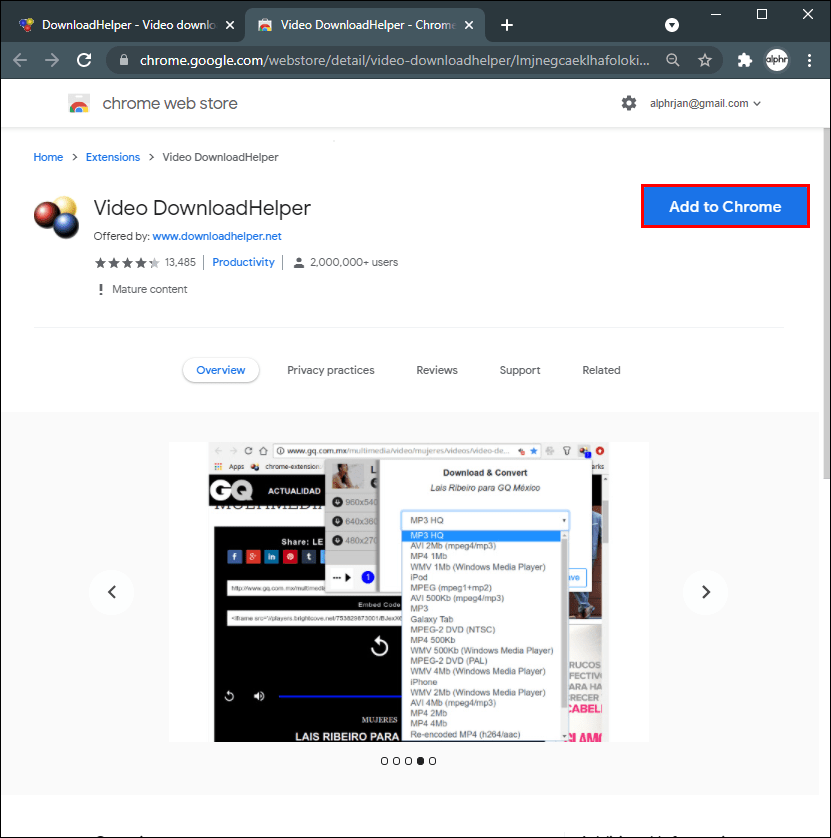Image resolution: width=831 pixels, height=838 pixels.
Task: Open the Chrome three-dot menu
Action: click(x=810, y=60)
